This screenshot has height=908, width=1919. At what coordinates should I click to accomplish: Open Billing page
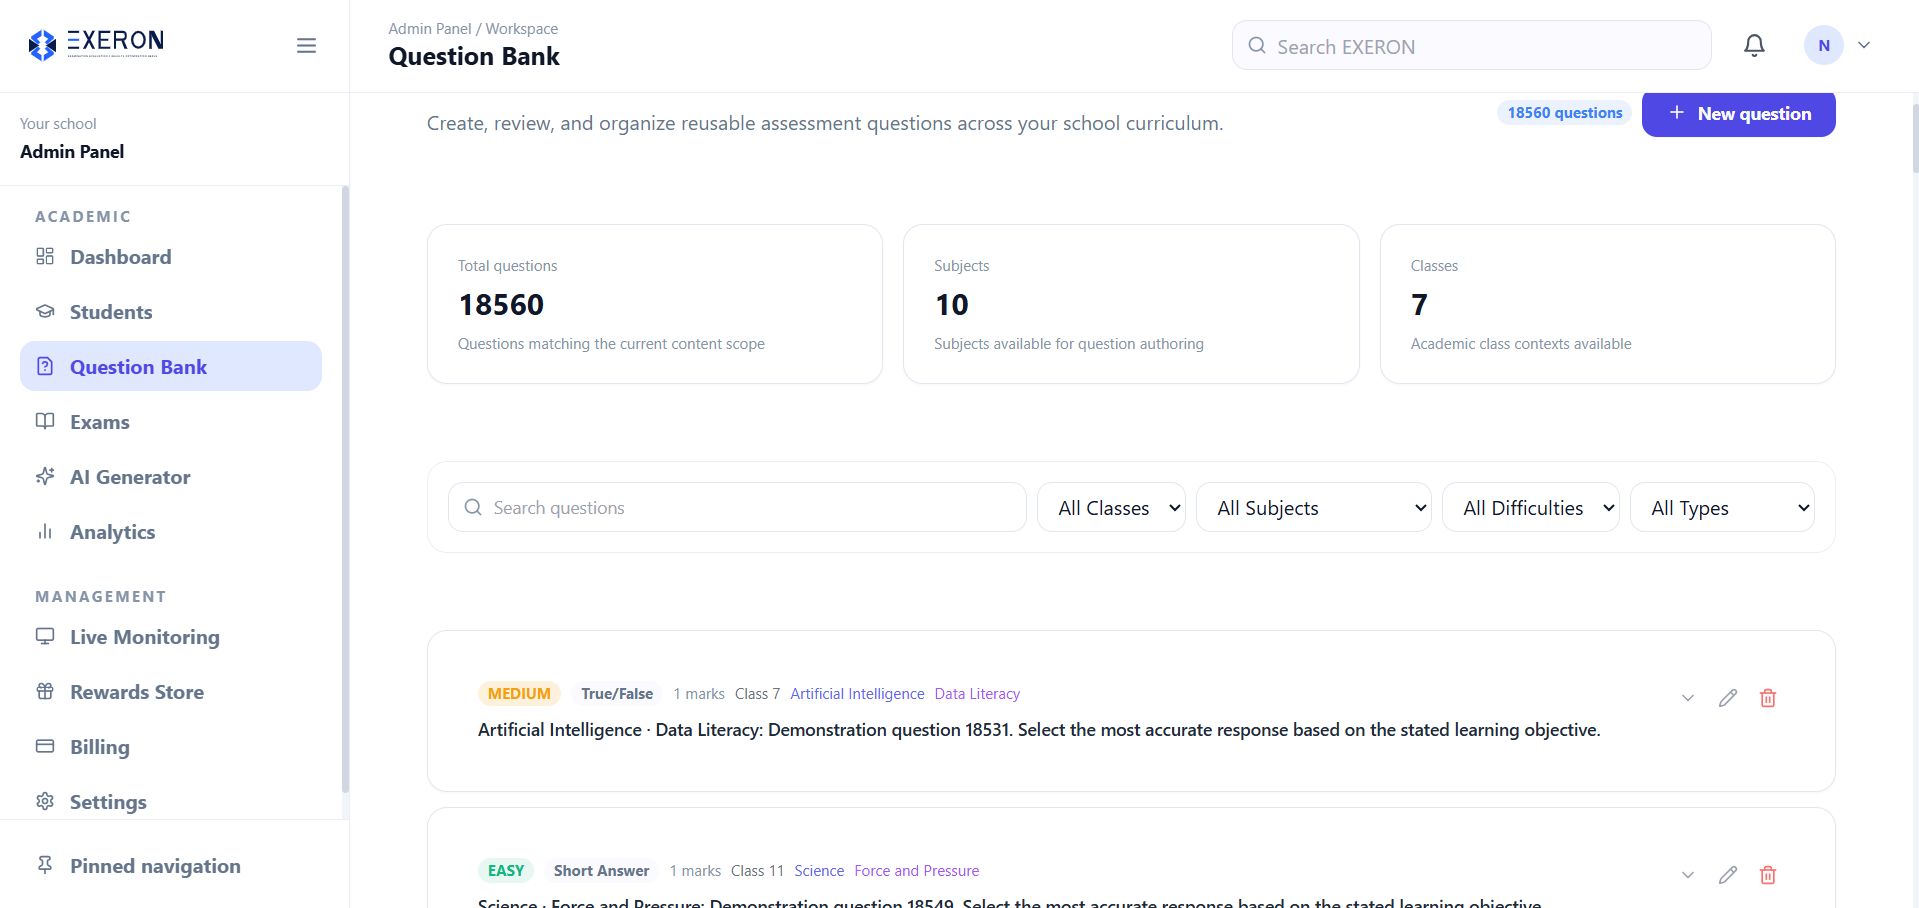(171, 747)
